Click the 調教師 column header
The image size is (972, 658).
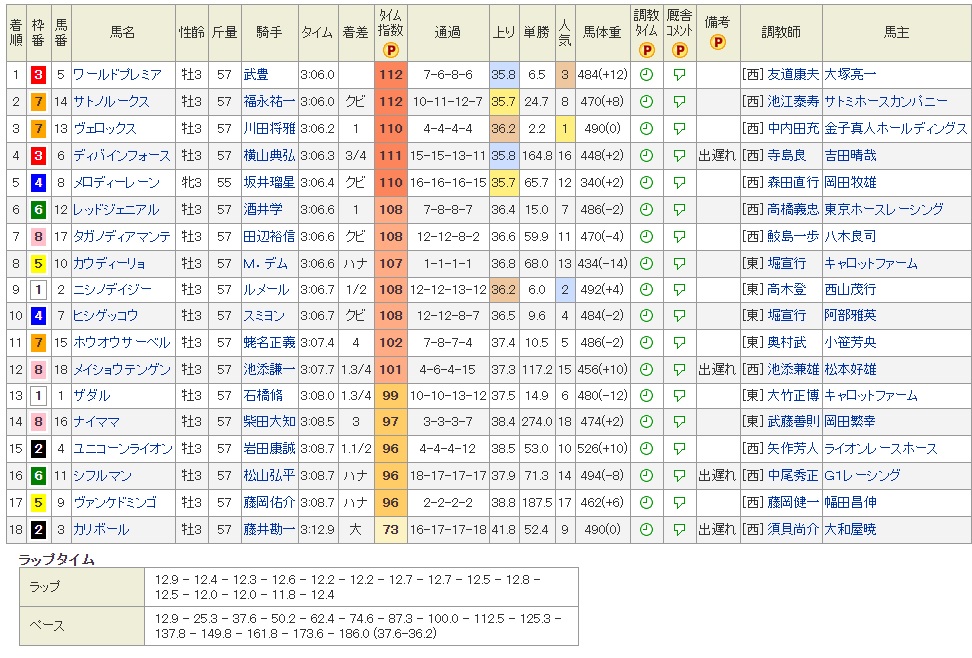780,32
